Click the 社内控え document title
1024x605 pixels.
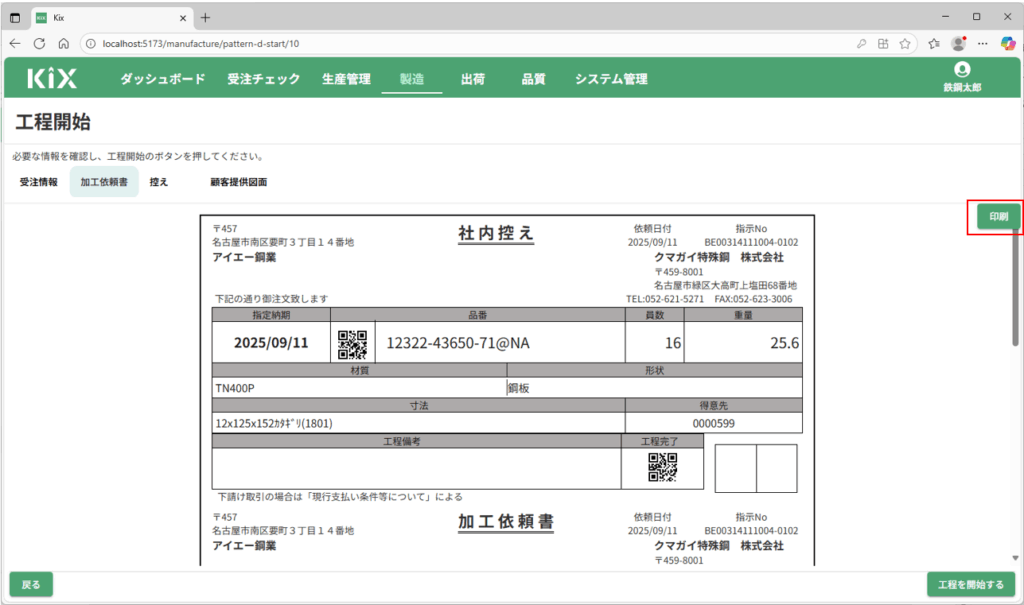496,233
